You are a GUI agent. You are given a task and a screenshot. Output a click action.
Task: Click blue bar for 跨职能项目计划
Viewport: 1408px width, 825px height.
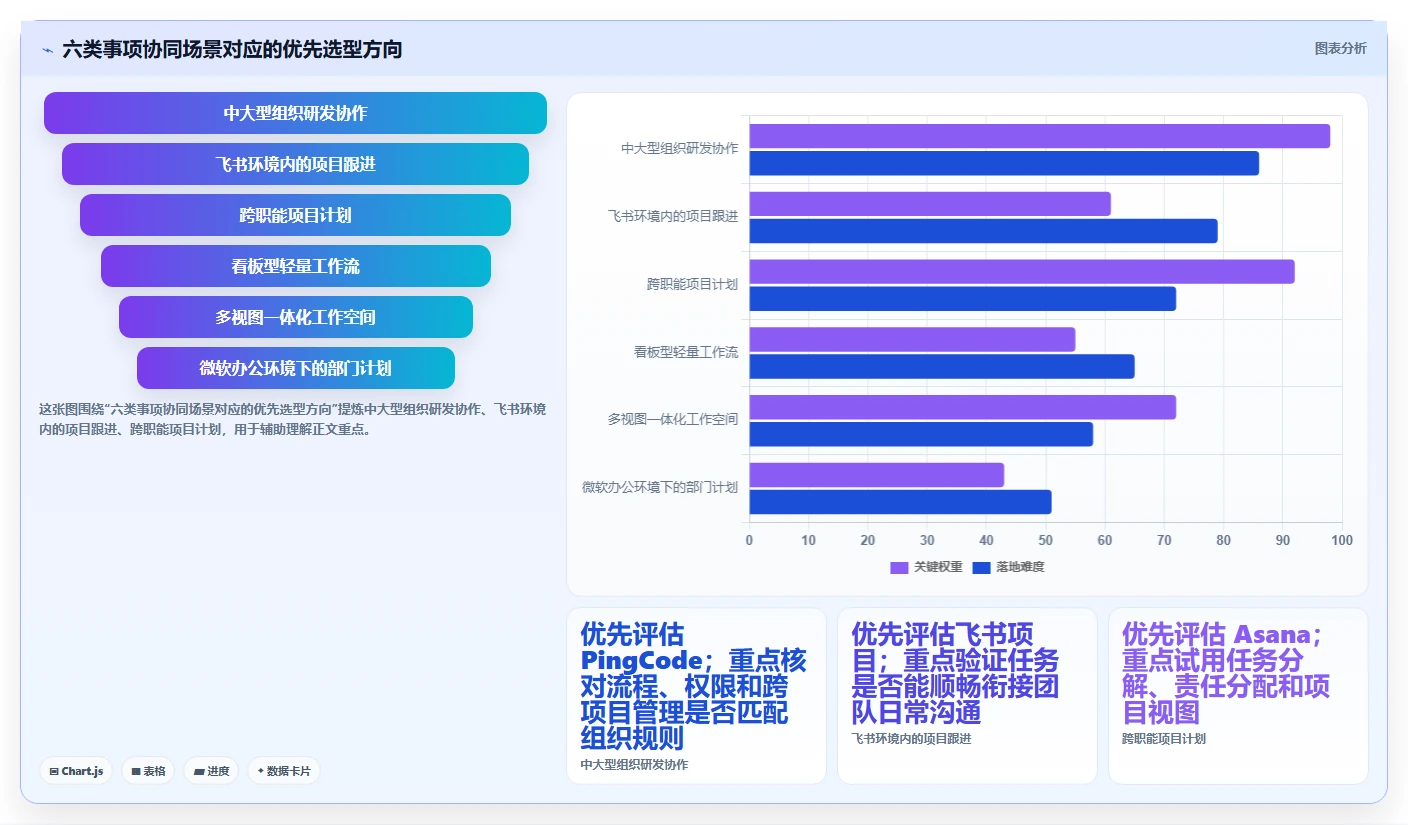pyautogui.click(x=963, y=298)
